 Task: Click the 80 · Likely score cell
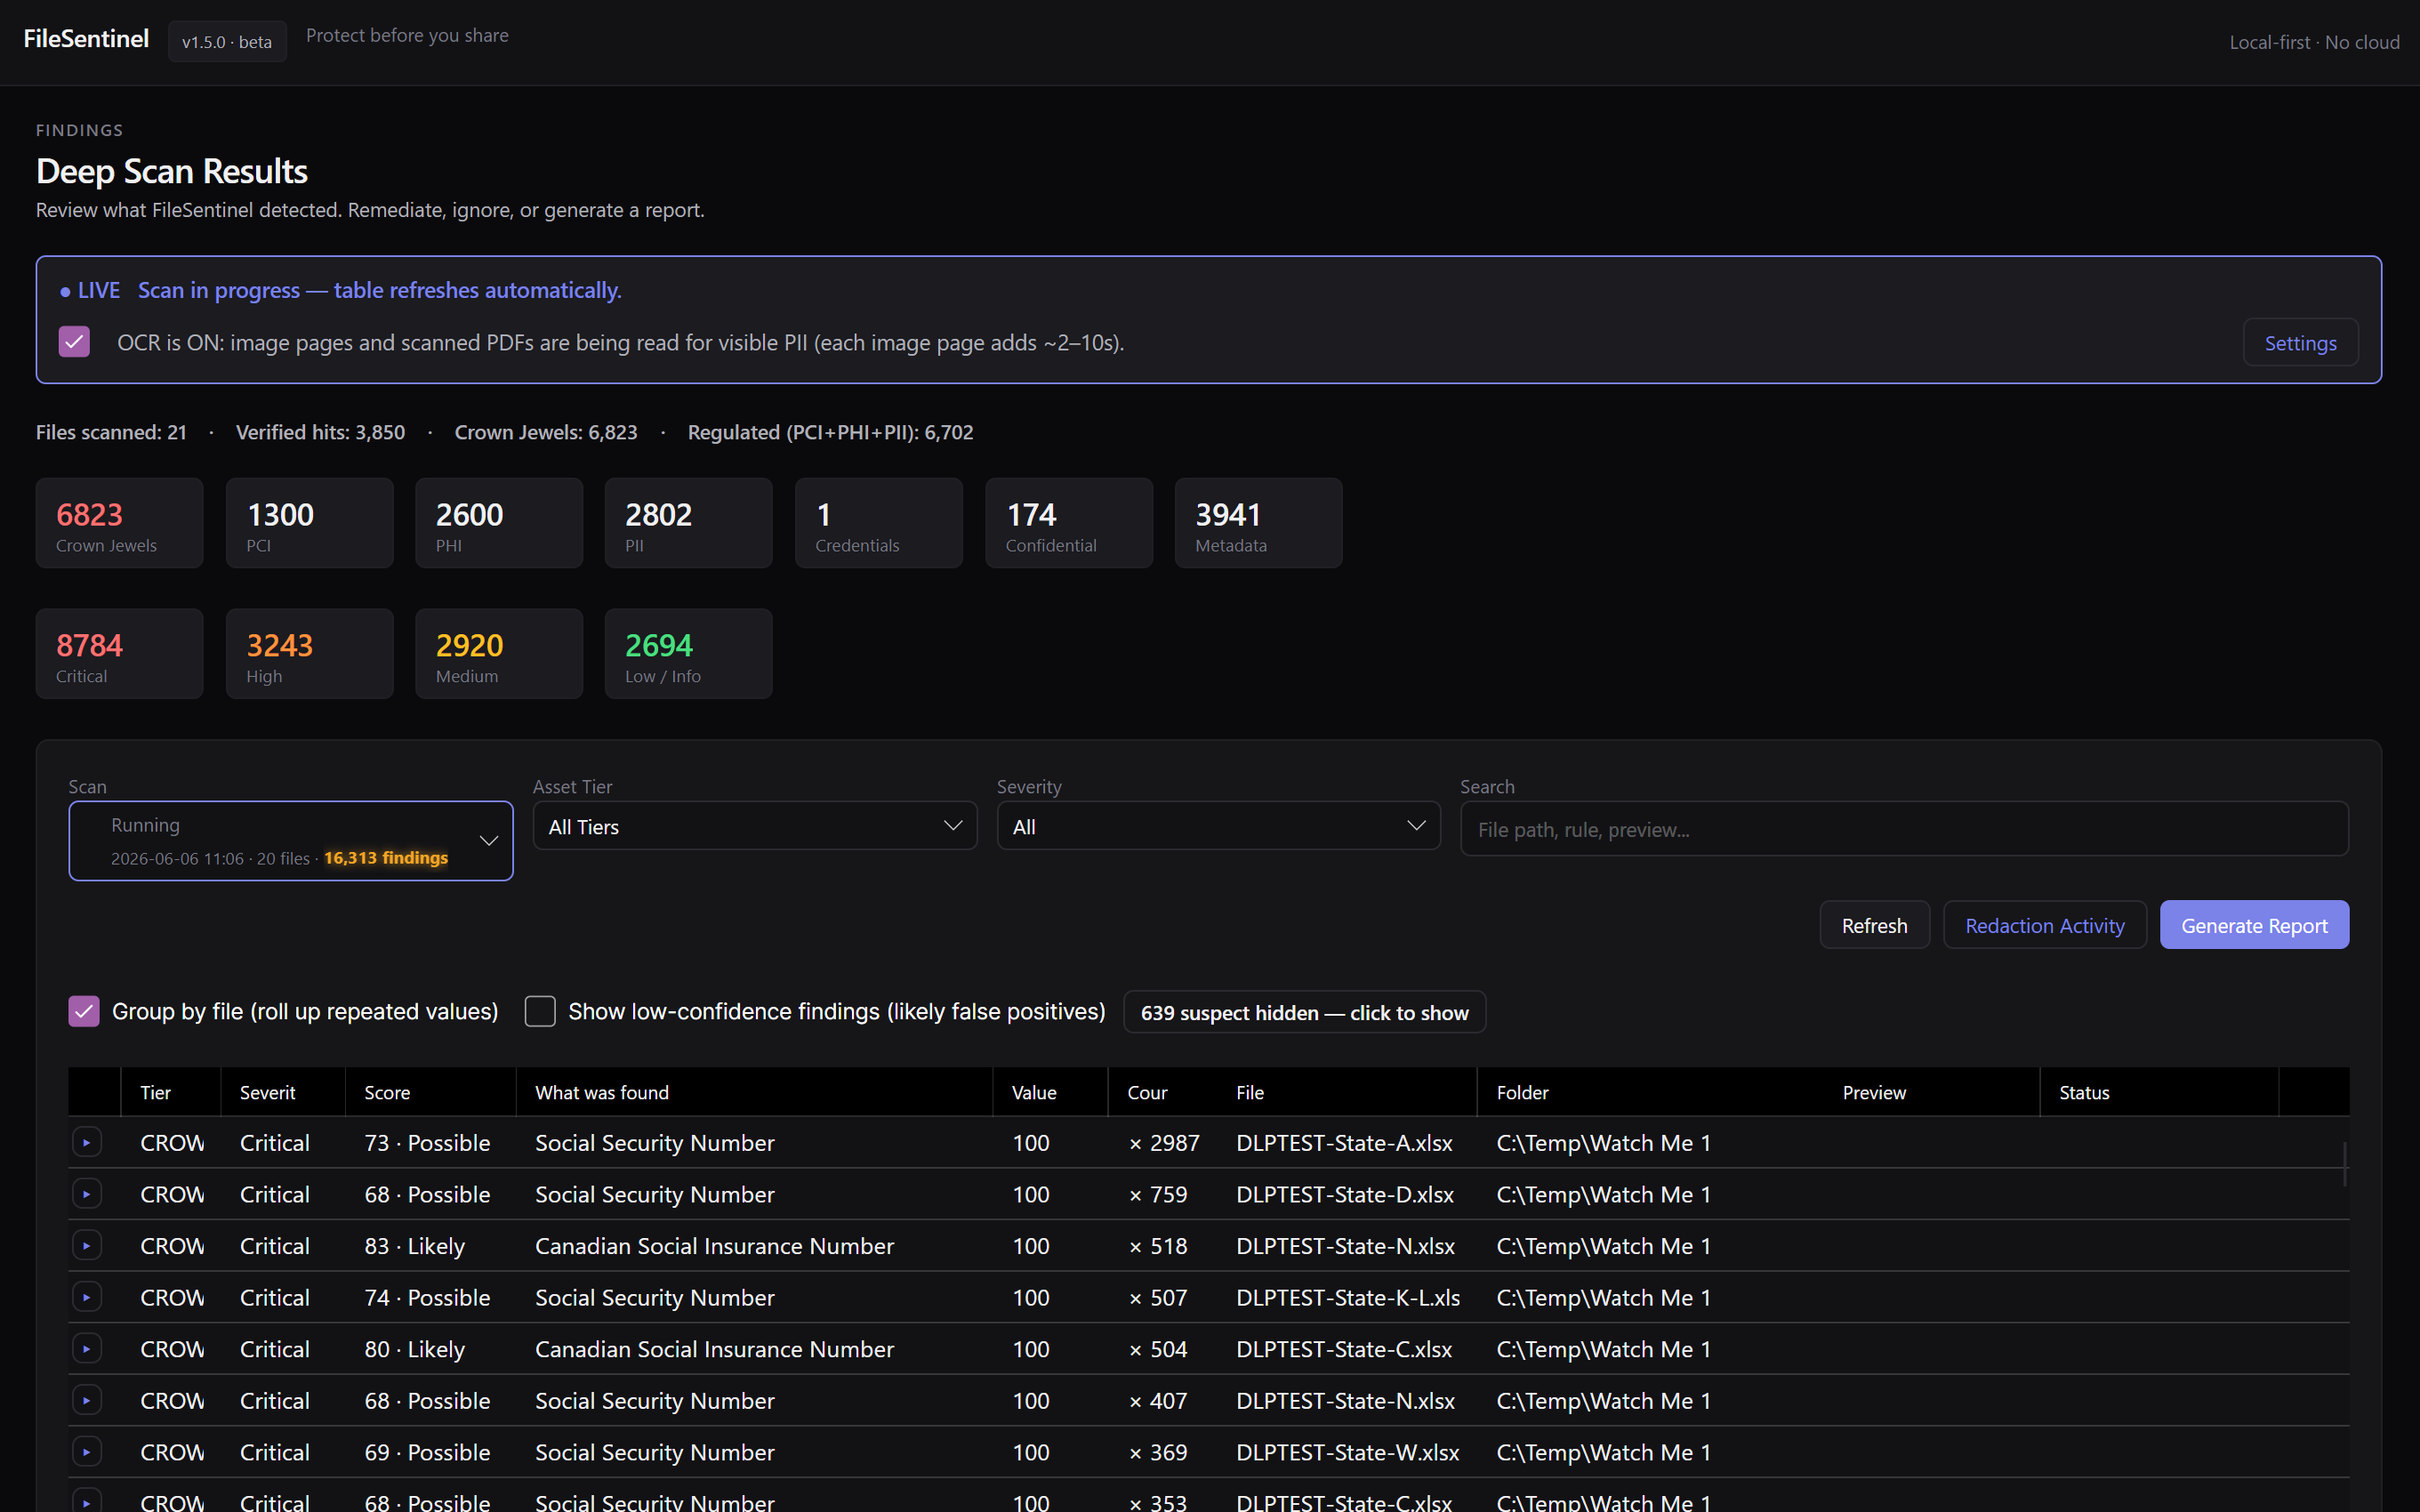click(x=415, y=1349)
